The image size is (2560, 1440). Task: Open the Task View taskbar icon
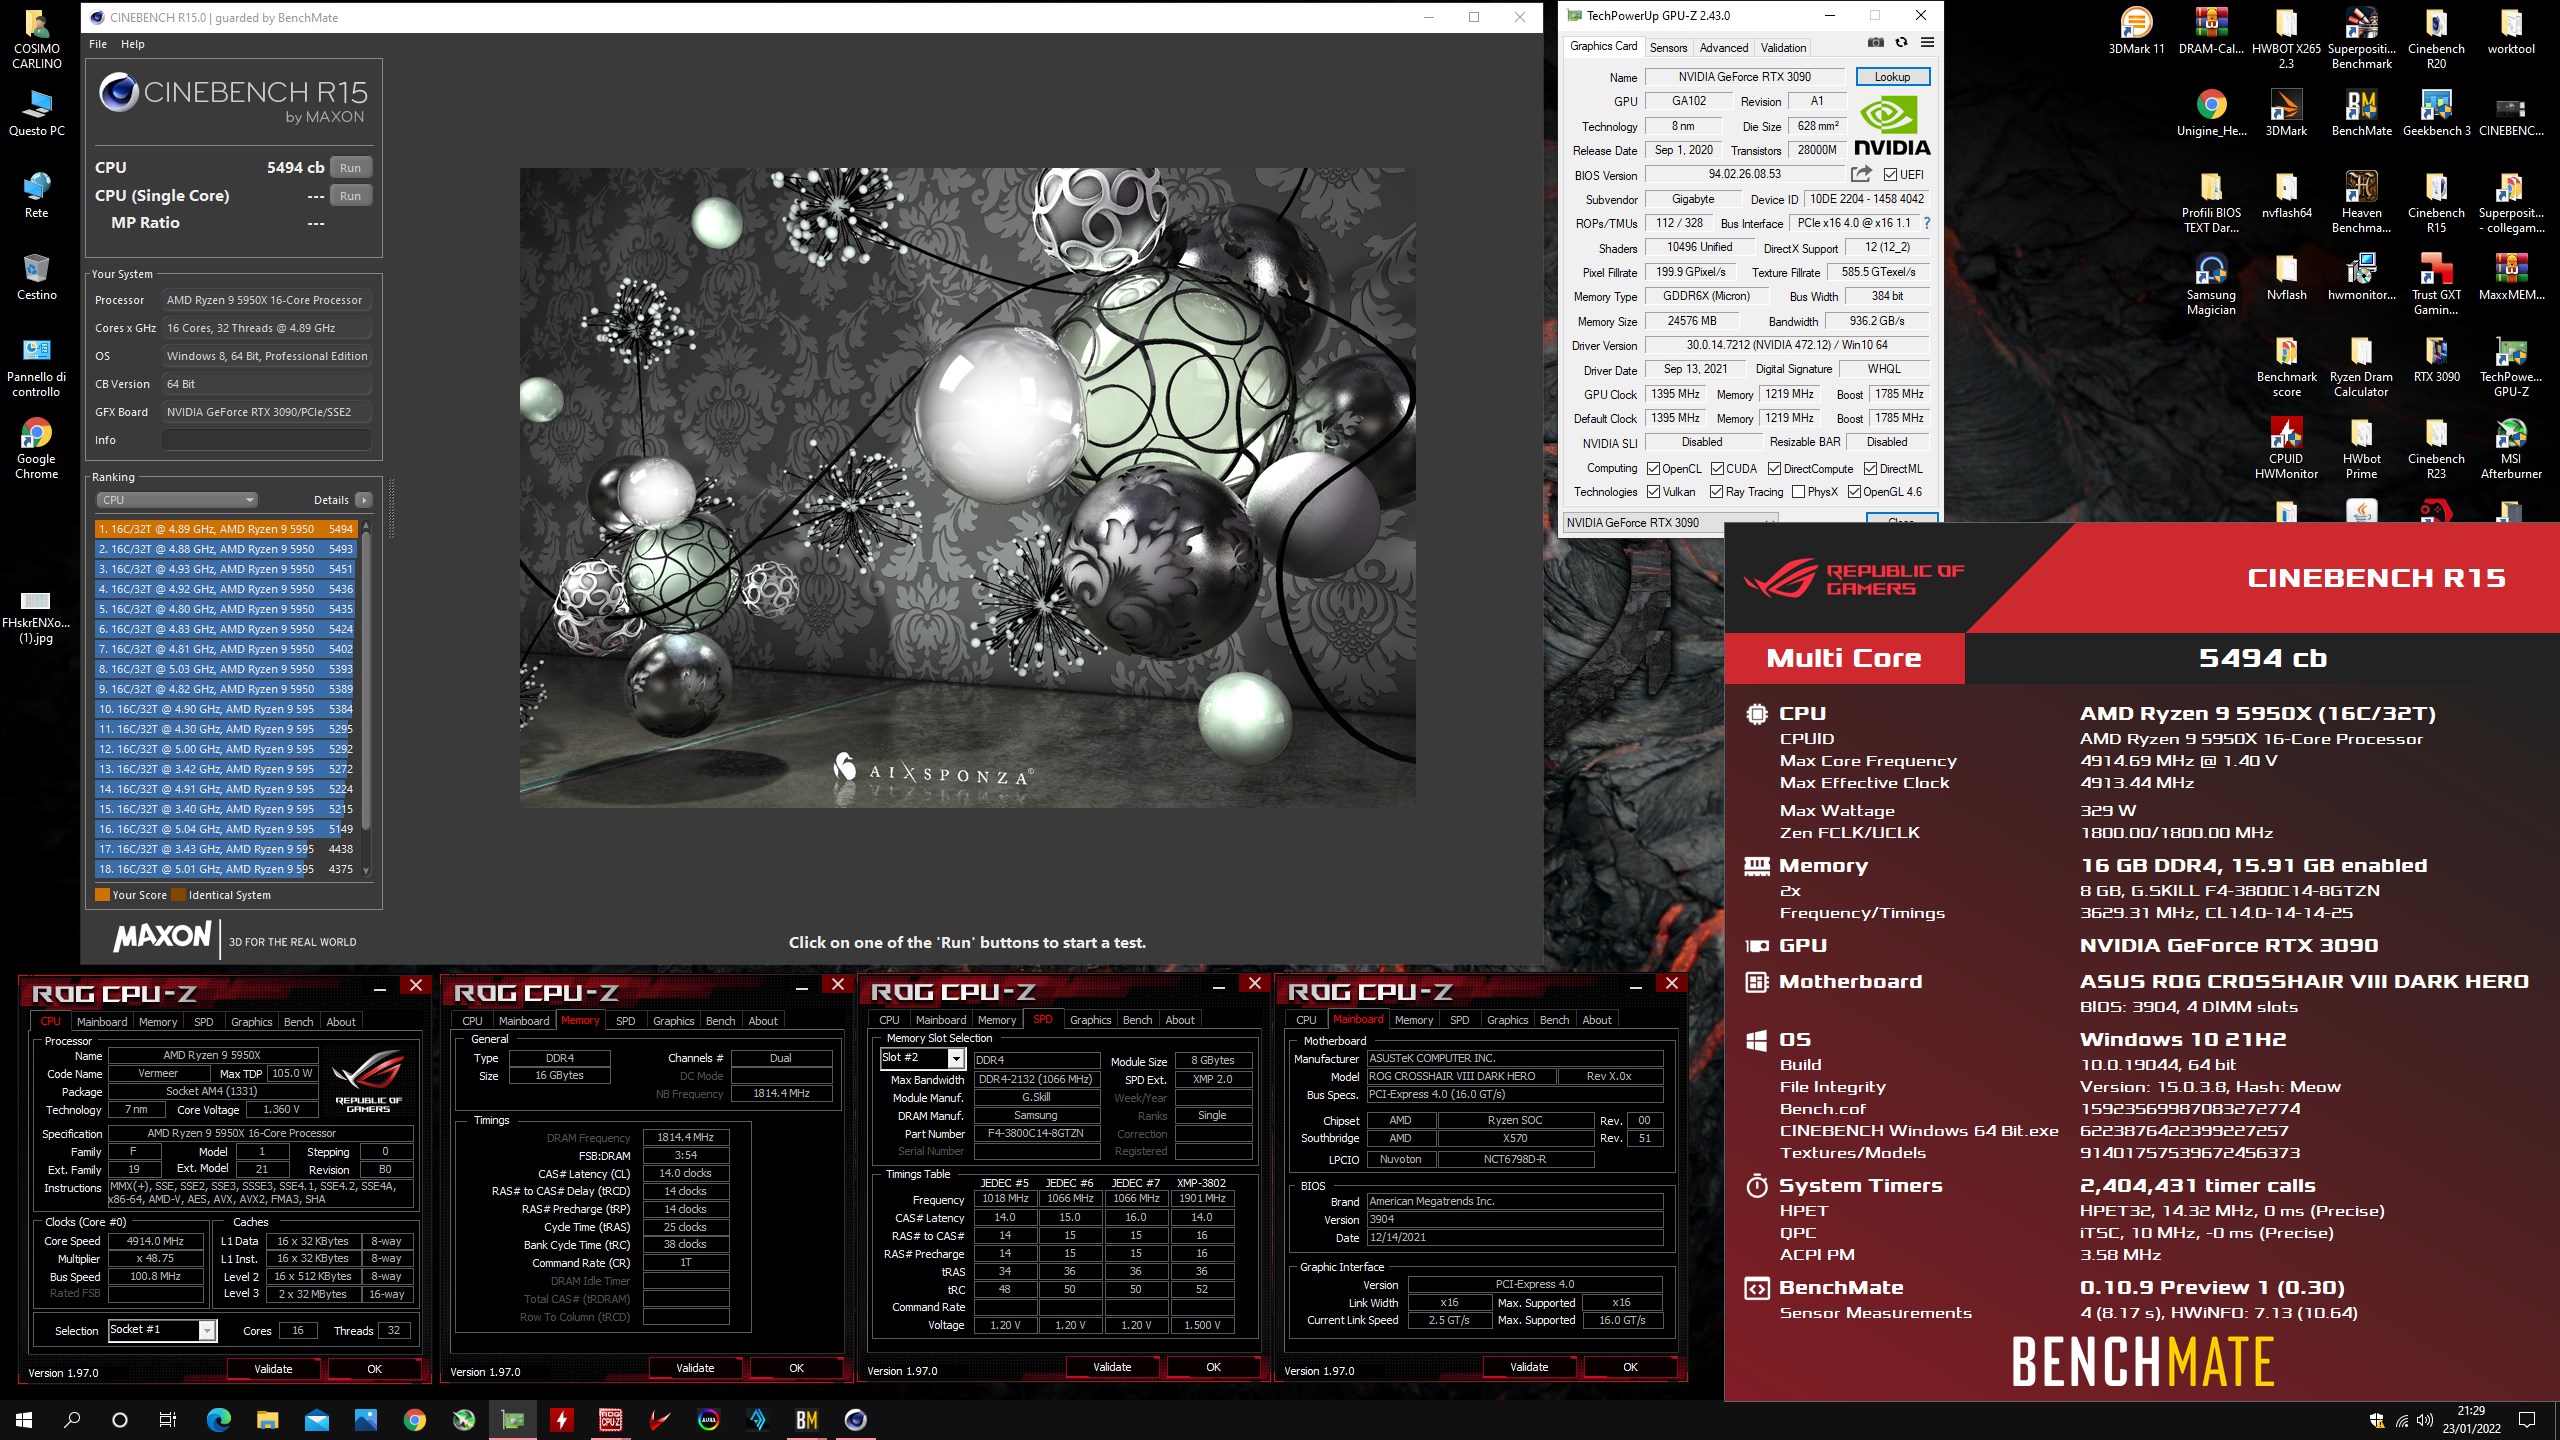(x=168, y=1419)
